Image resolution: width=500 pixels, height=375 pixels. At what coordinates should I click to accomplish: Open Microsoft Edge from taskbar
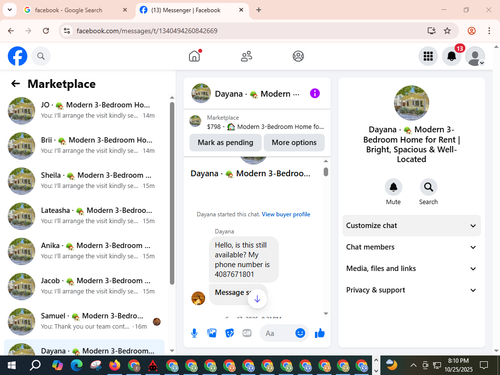(76, 365)
